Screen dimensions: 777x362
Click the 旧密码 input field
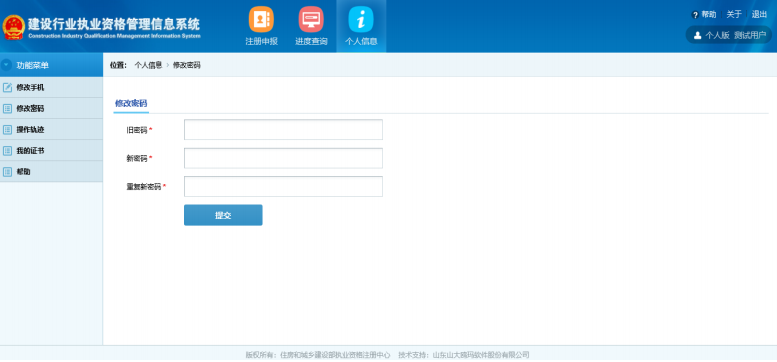click(x=283, y=130)
